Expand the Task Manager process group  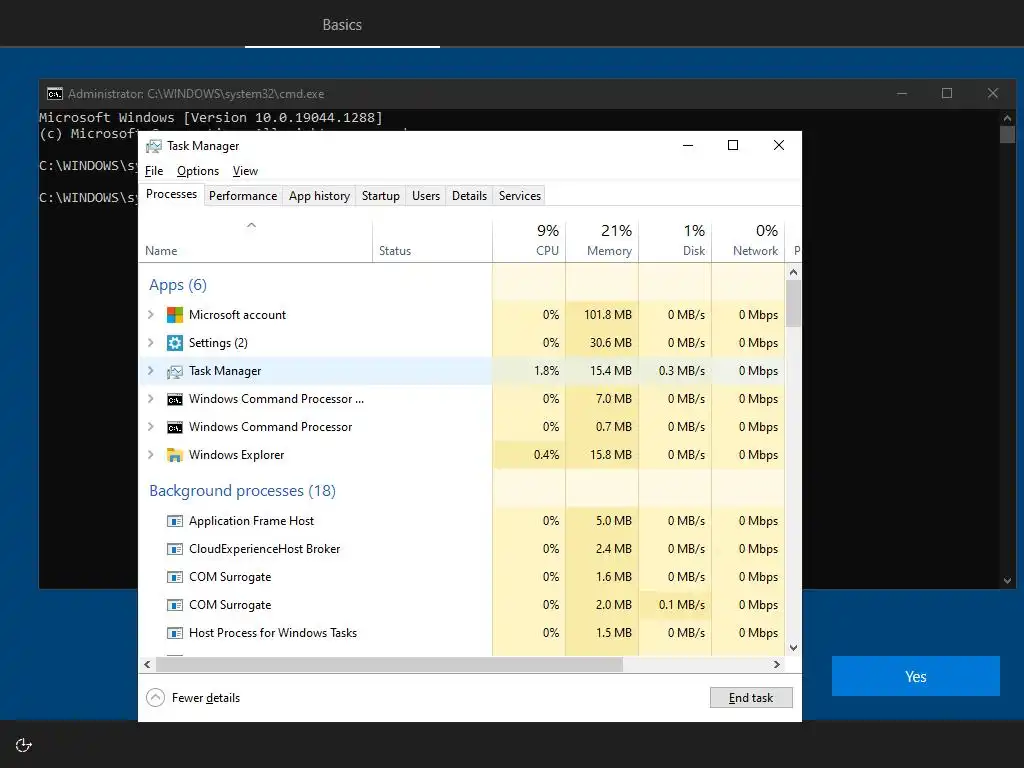[x=151, y=371]
